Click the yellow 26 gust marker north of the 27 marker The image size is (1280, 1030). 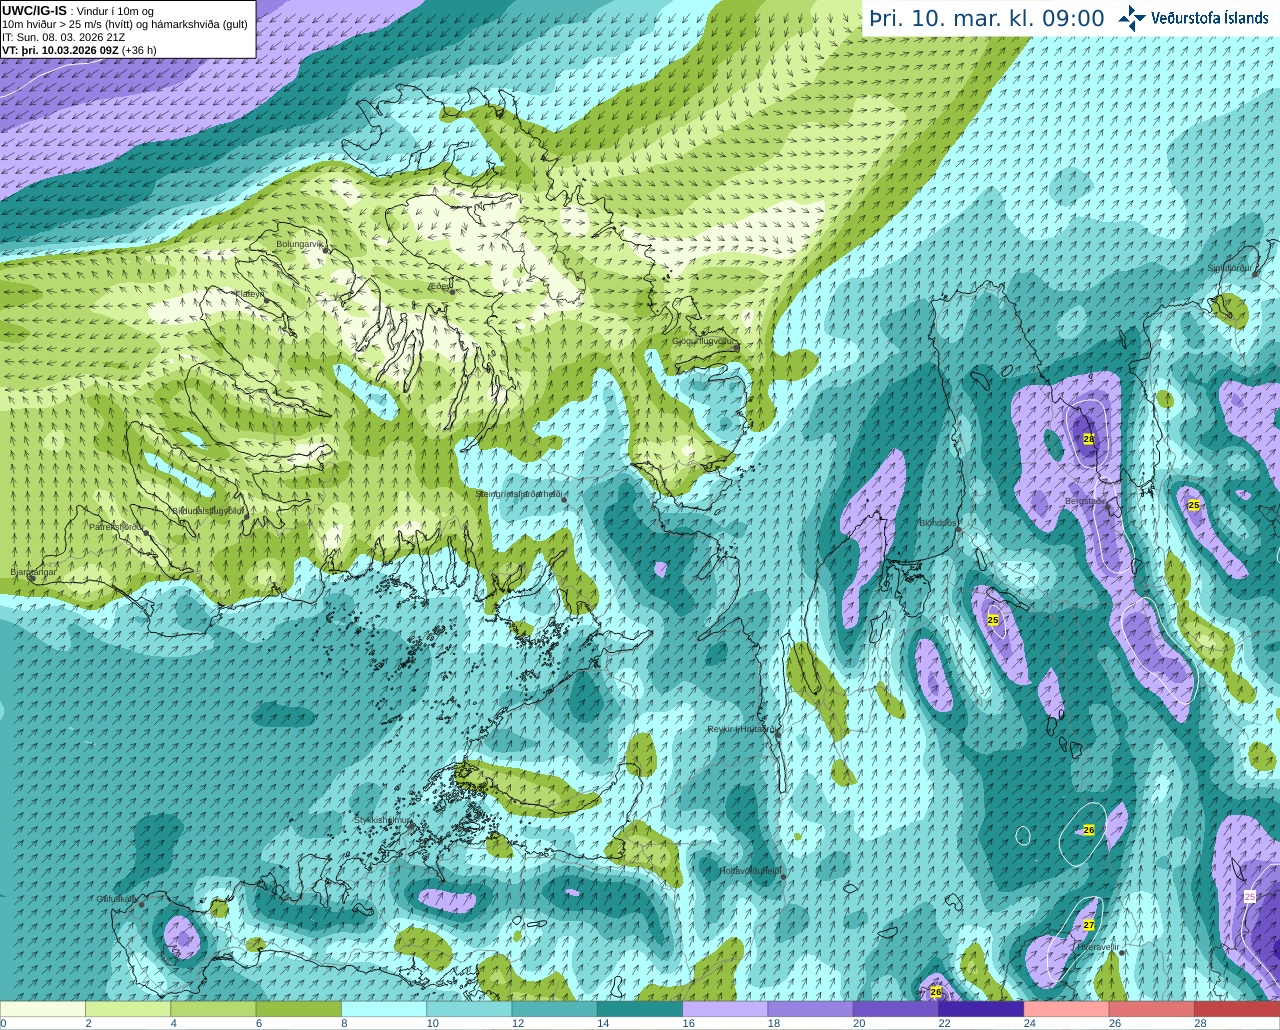1089,830
